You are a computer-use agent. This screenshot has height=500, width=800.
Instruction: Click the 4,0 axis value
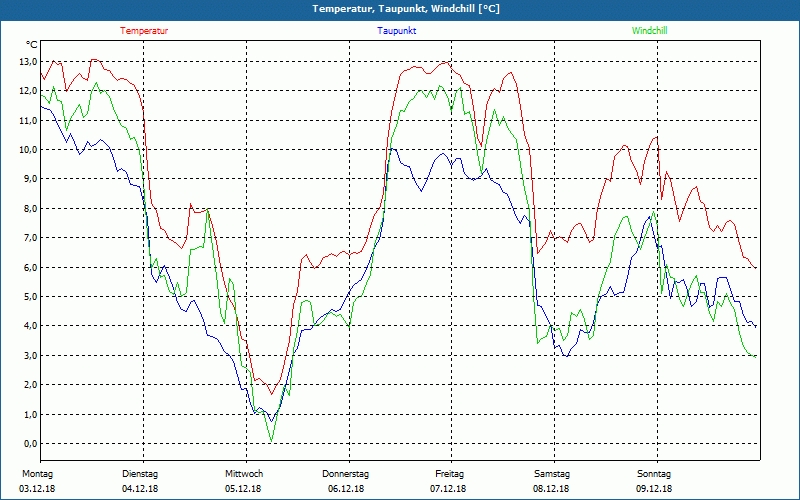click(x=31, y=326)
